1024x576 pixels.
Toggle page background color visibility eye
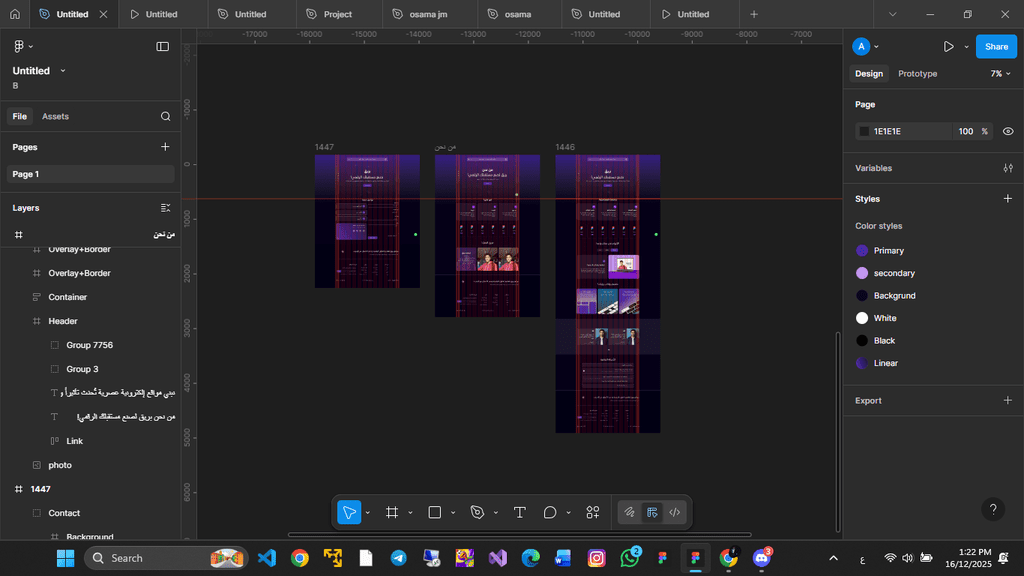pyautogui.click(x=1007, y=131)
